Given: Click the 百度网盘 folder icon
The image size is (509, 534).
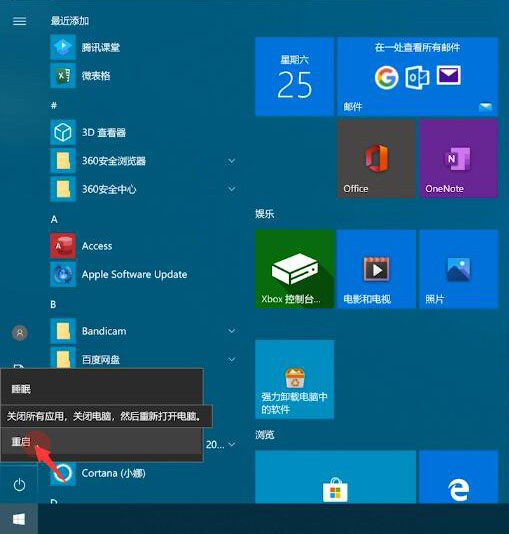Looking at the screenshot, I should pyautogui.click(x=63, y=358).
